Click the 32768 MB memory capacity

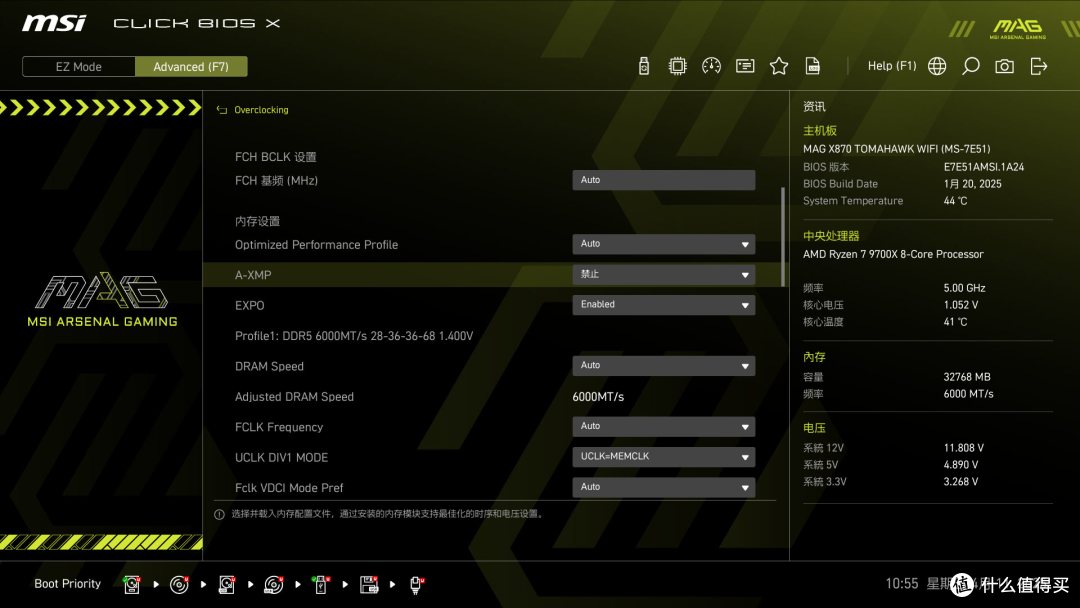[x=967, y=377]
